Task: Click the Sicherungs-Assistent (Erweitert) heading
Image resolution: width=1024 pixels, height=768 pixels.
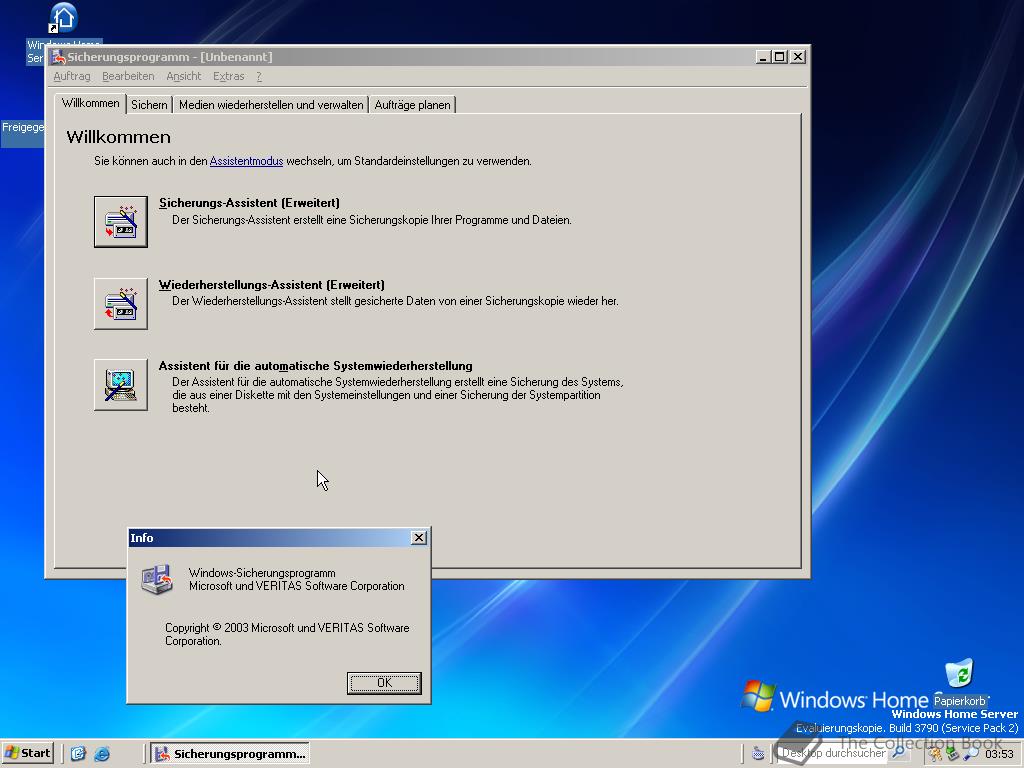Action: click(x=249, y=203)
